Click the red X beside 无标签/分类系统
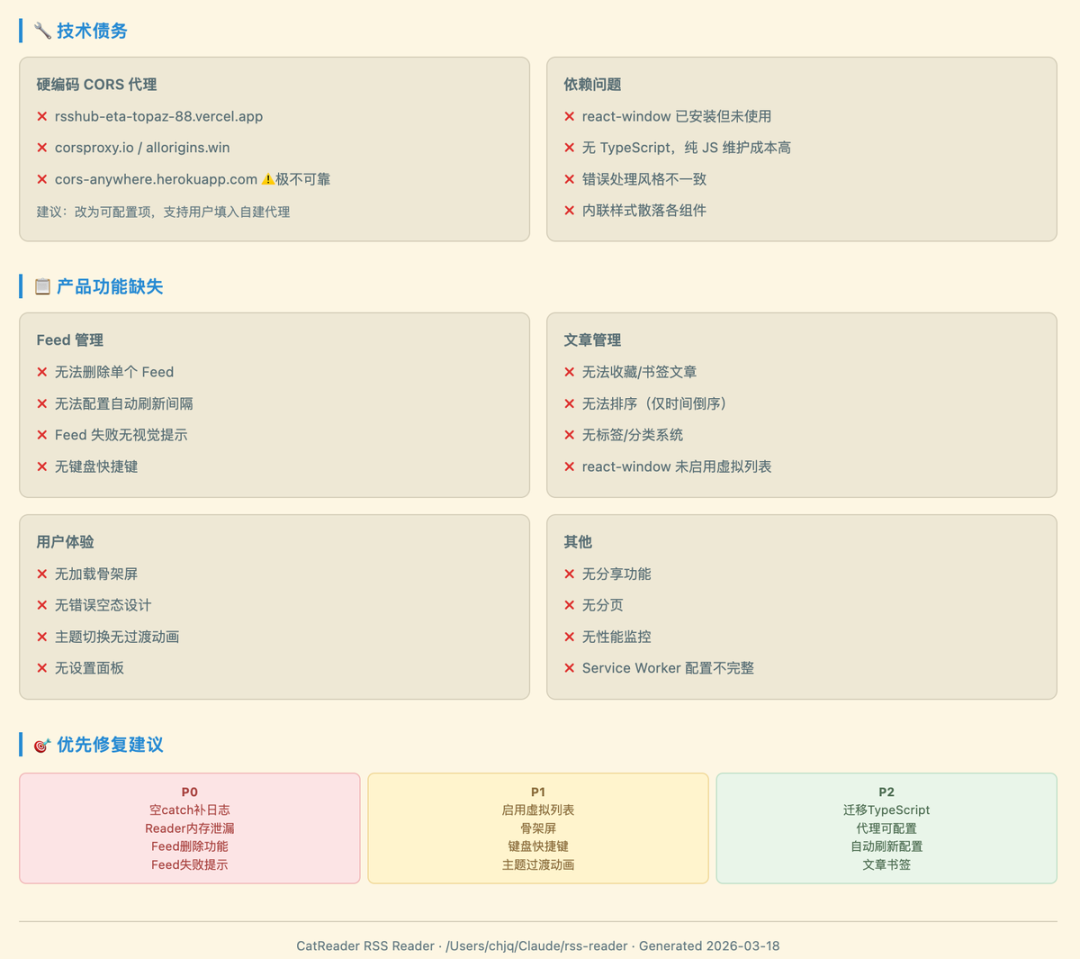Image resolution: width=1080 pixels, height=959 pixels. 569,435
